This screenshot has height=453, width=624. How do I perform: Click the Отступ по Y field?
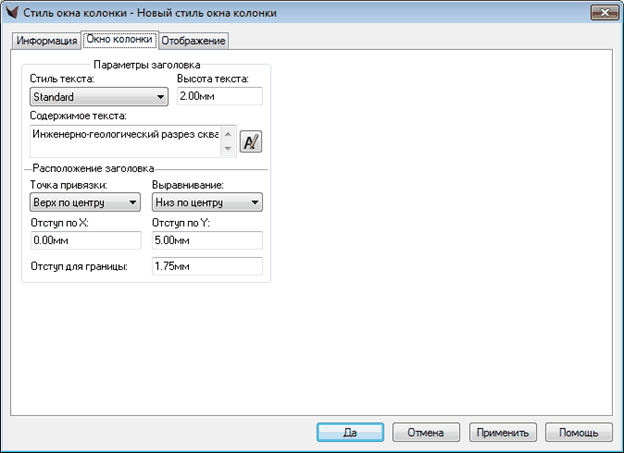click(206, 240)
